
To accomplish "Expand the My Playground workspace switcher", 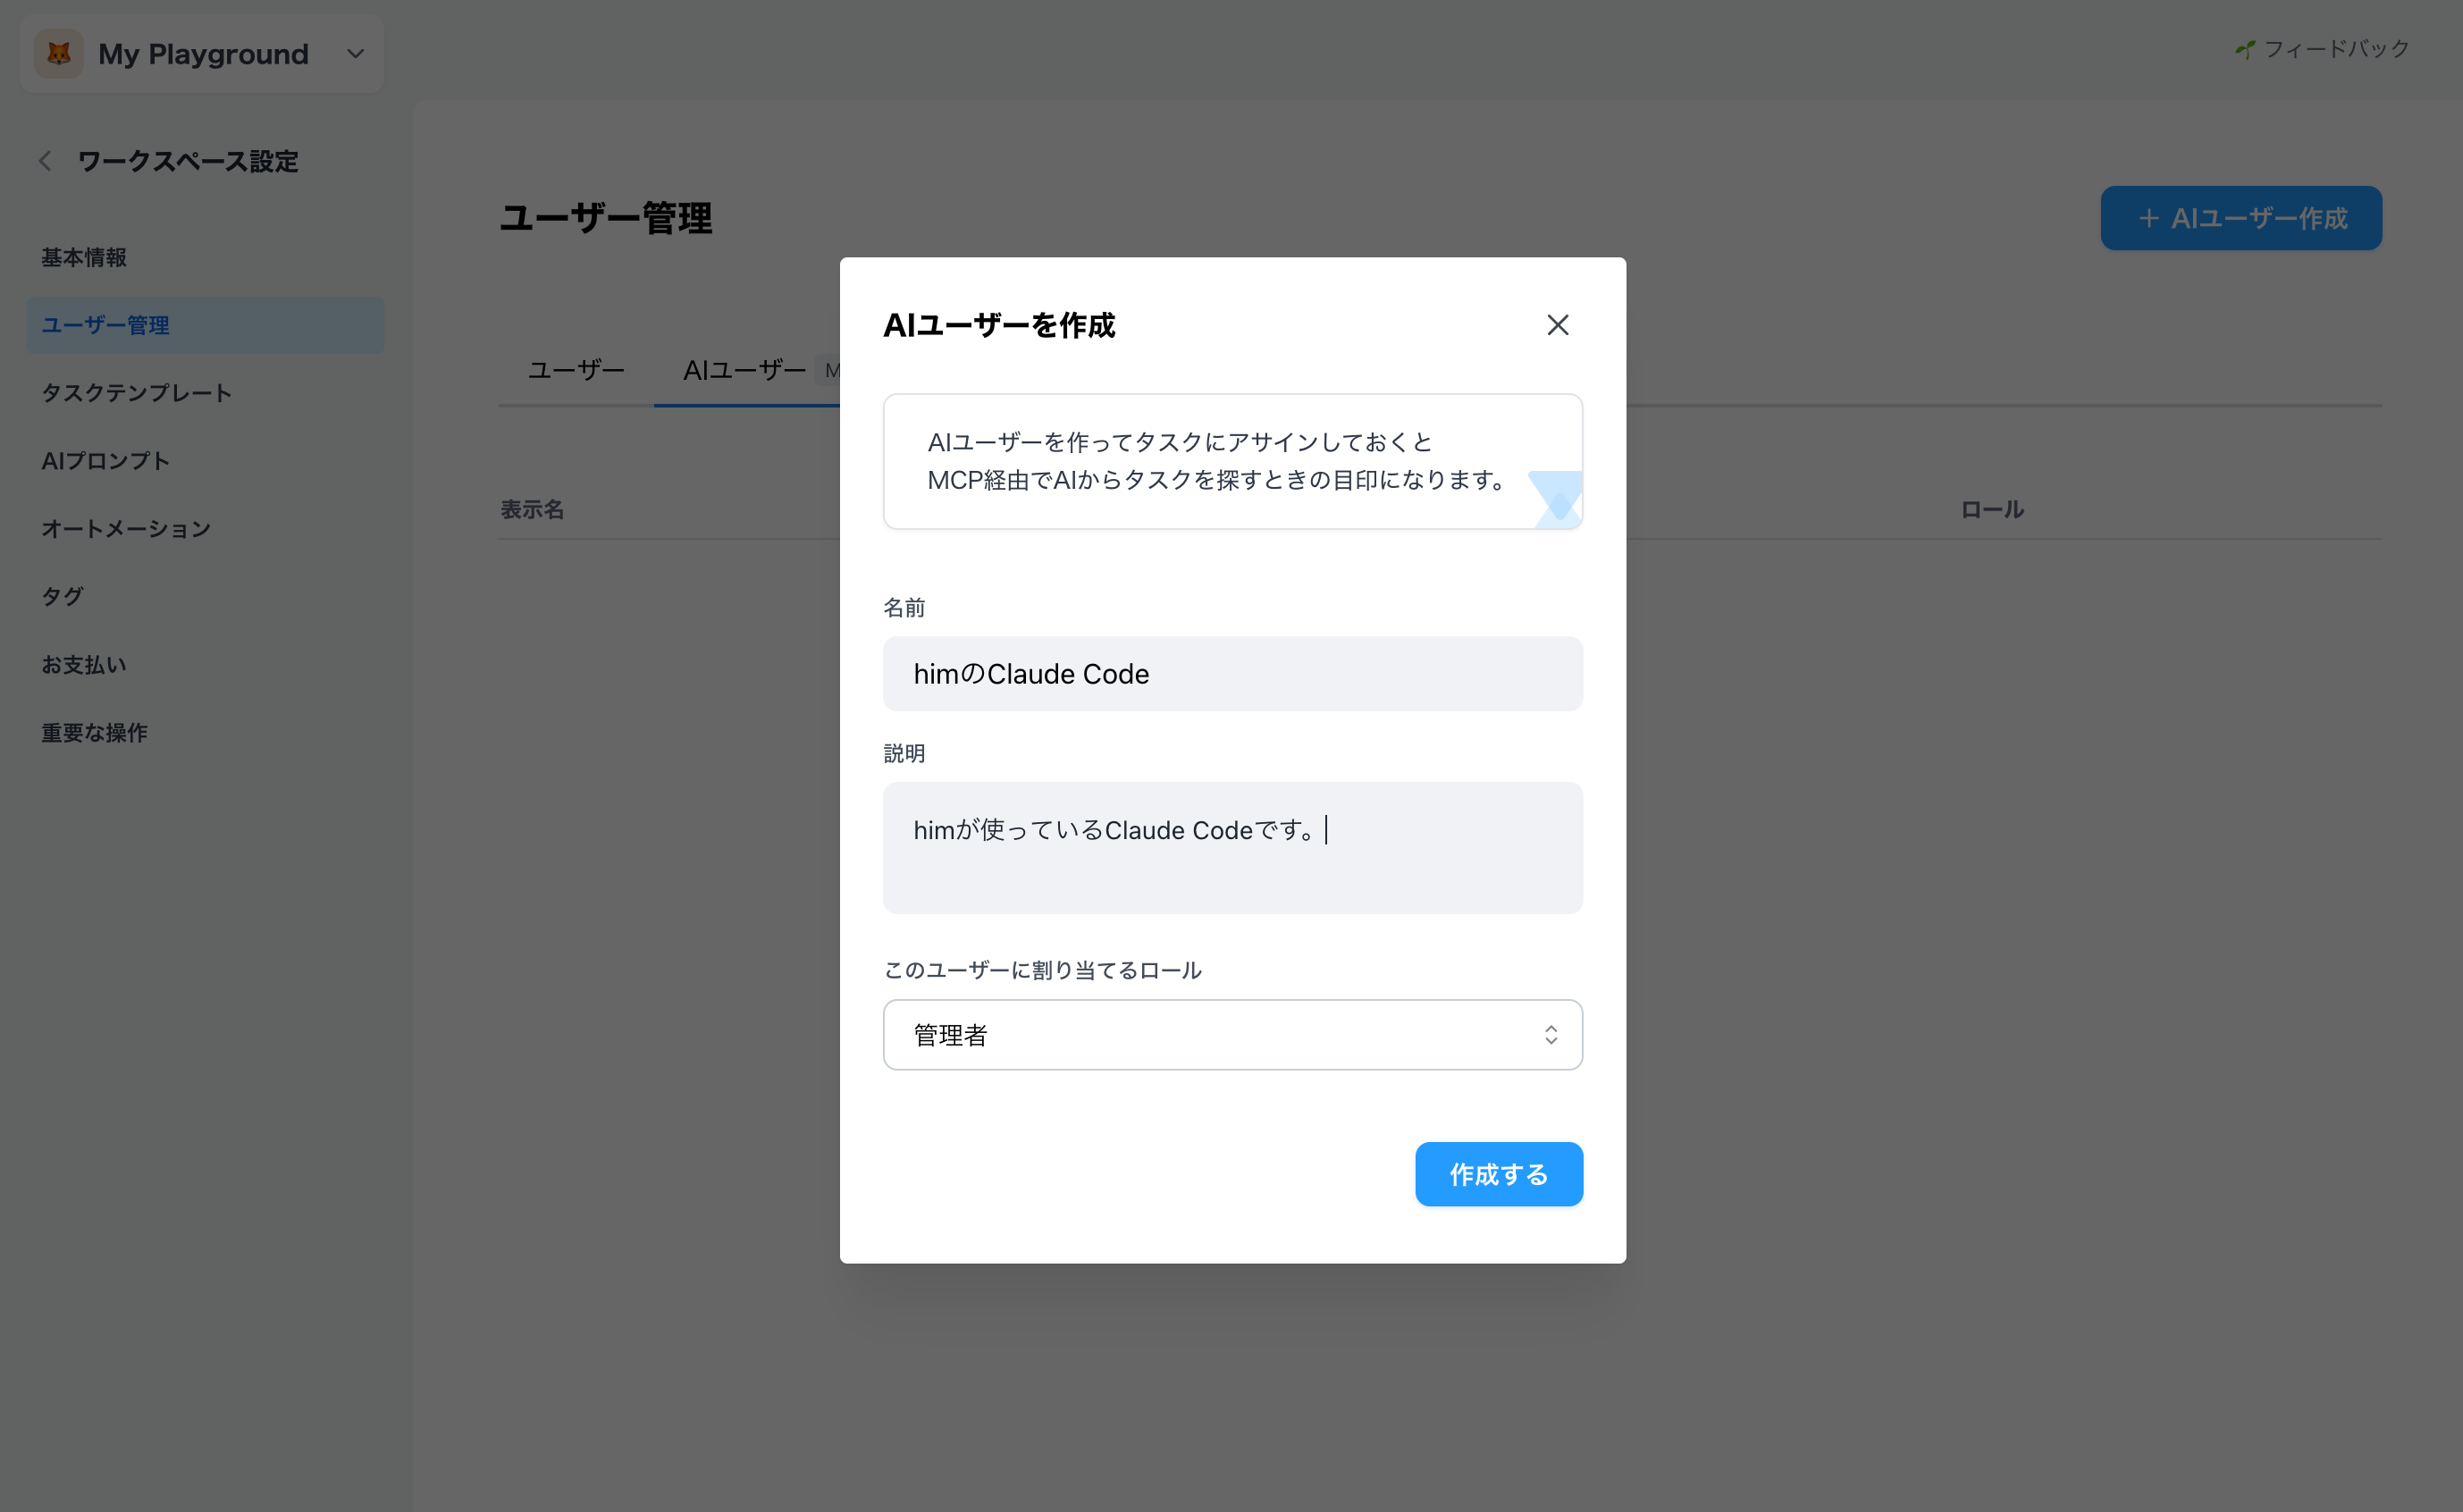I will [202, 54].
